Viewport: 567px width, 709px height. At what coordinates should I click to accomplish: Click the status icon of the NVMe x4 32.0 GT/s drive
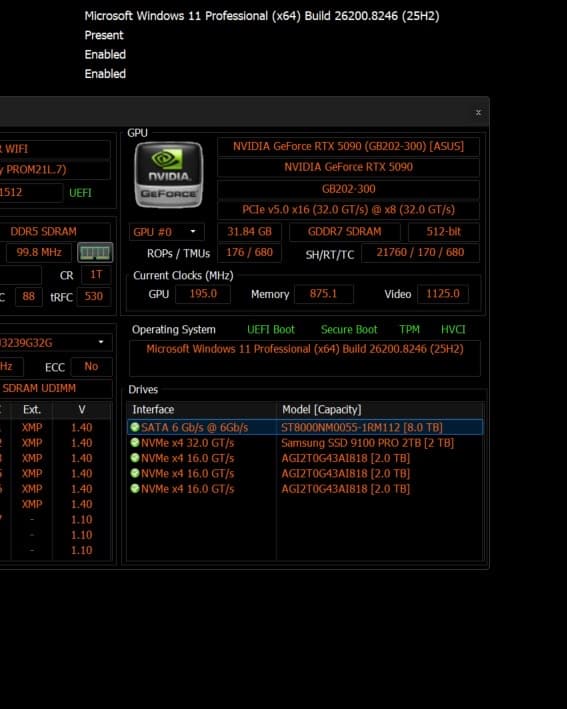pos(135,442)
